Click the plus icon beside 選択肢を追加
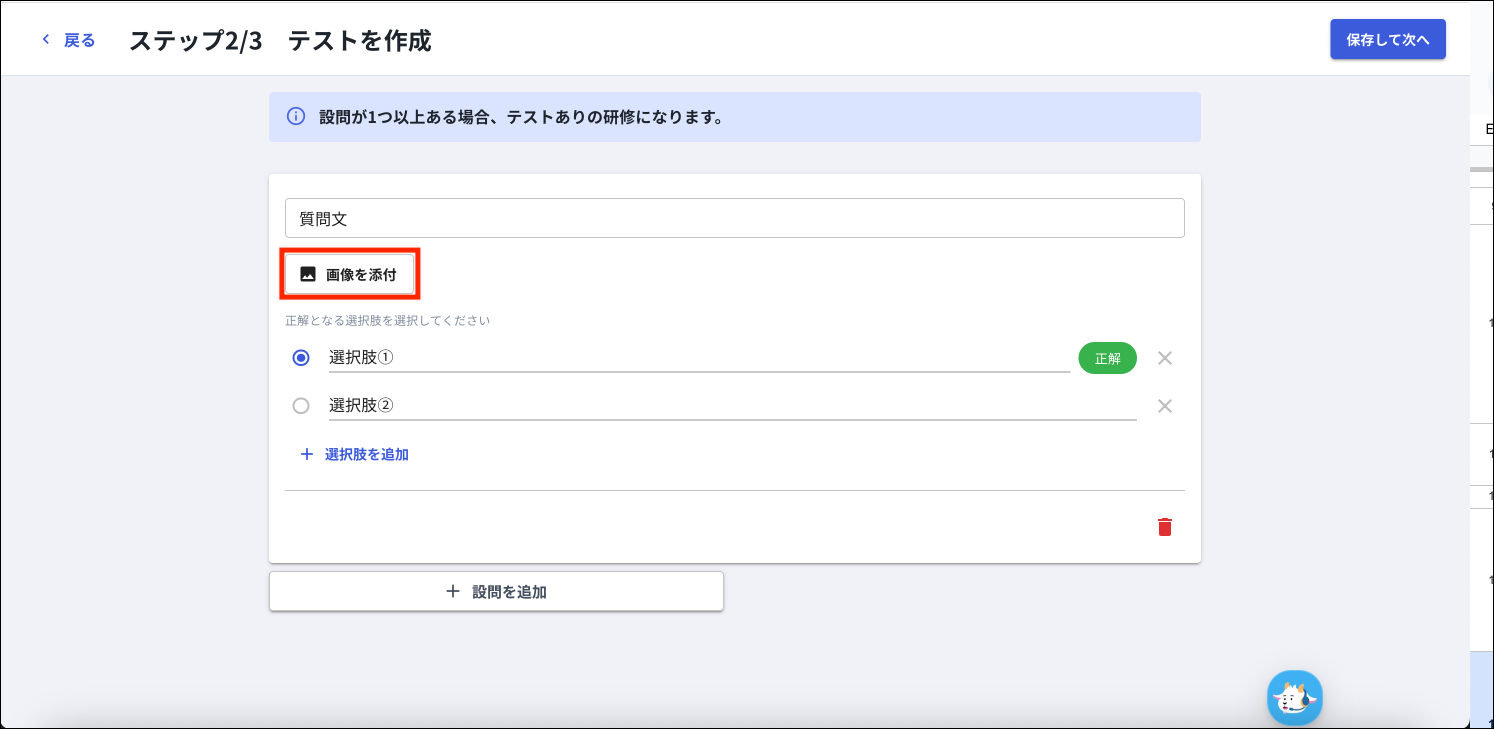Screen dimensions: 1494x729 [x=306, y=454]
